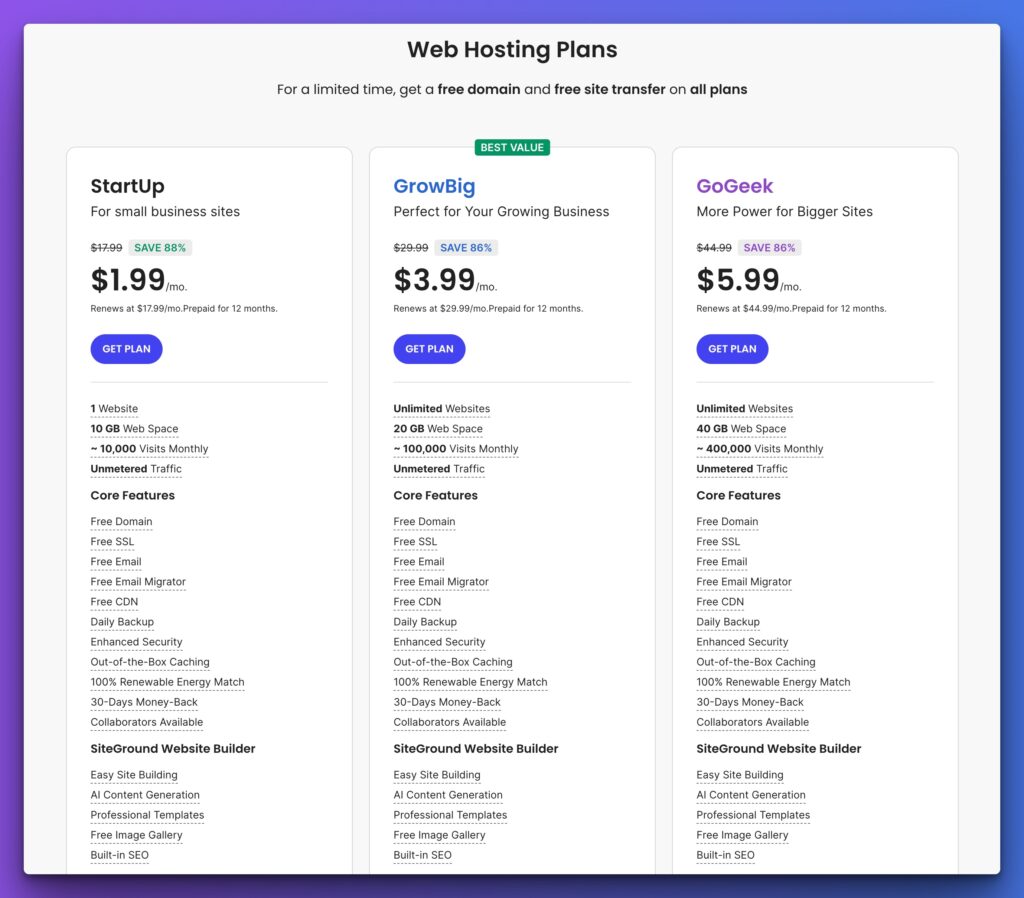
Task: Open the GoGeek plan heading
Action: click(x=734, y=186)
